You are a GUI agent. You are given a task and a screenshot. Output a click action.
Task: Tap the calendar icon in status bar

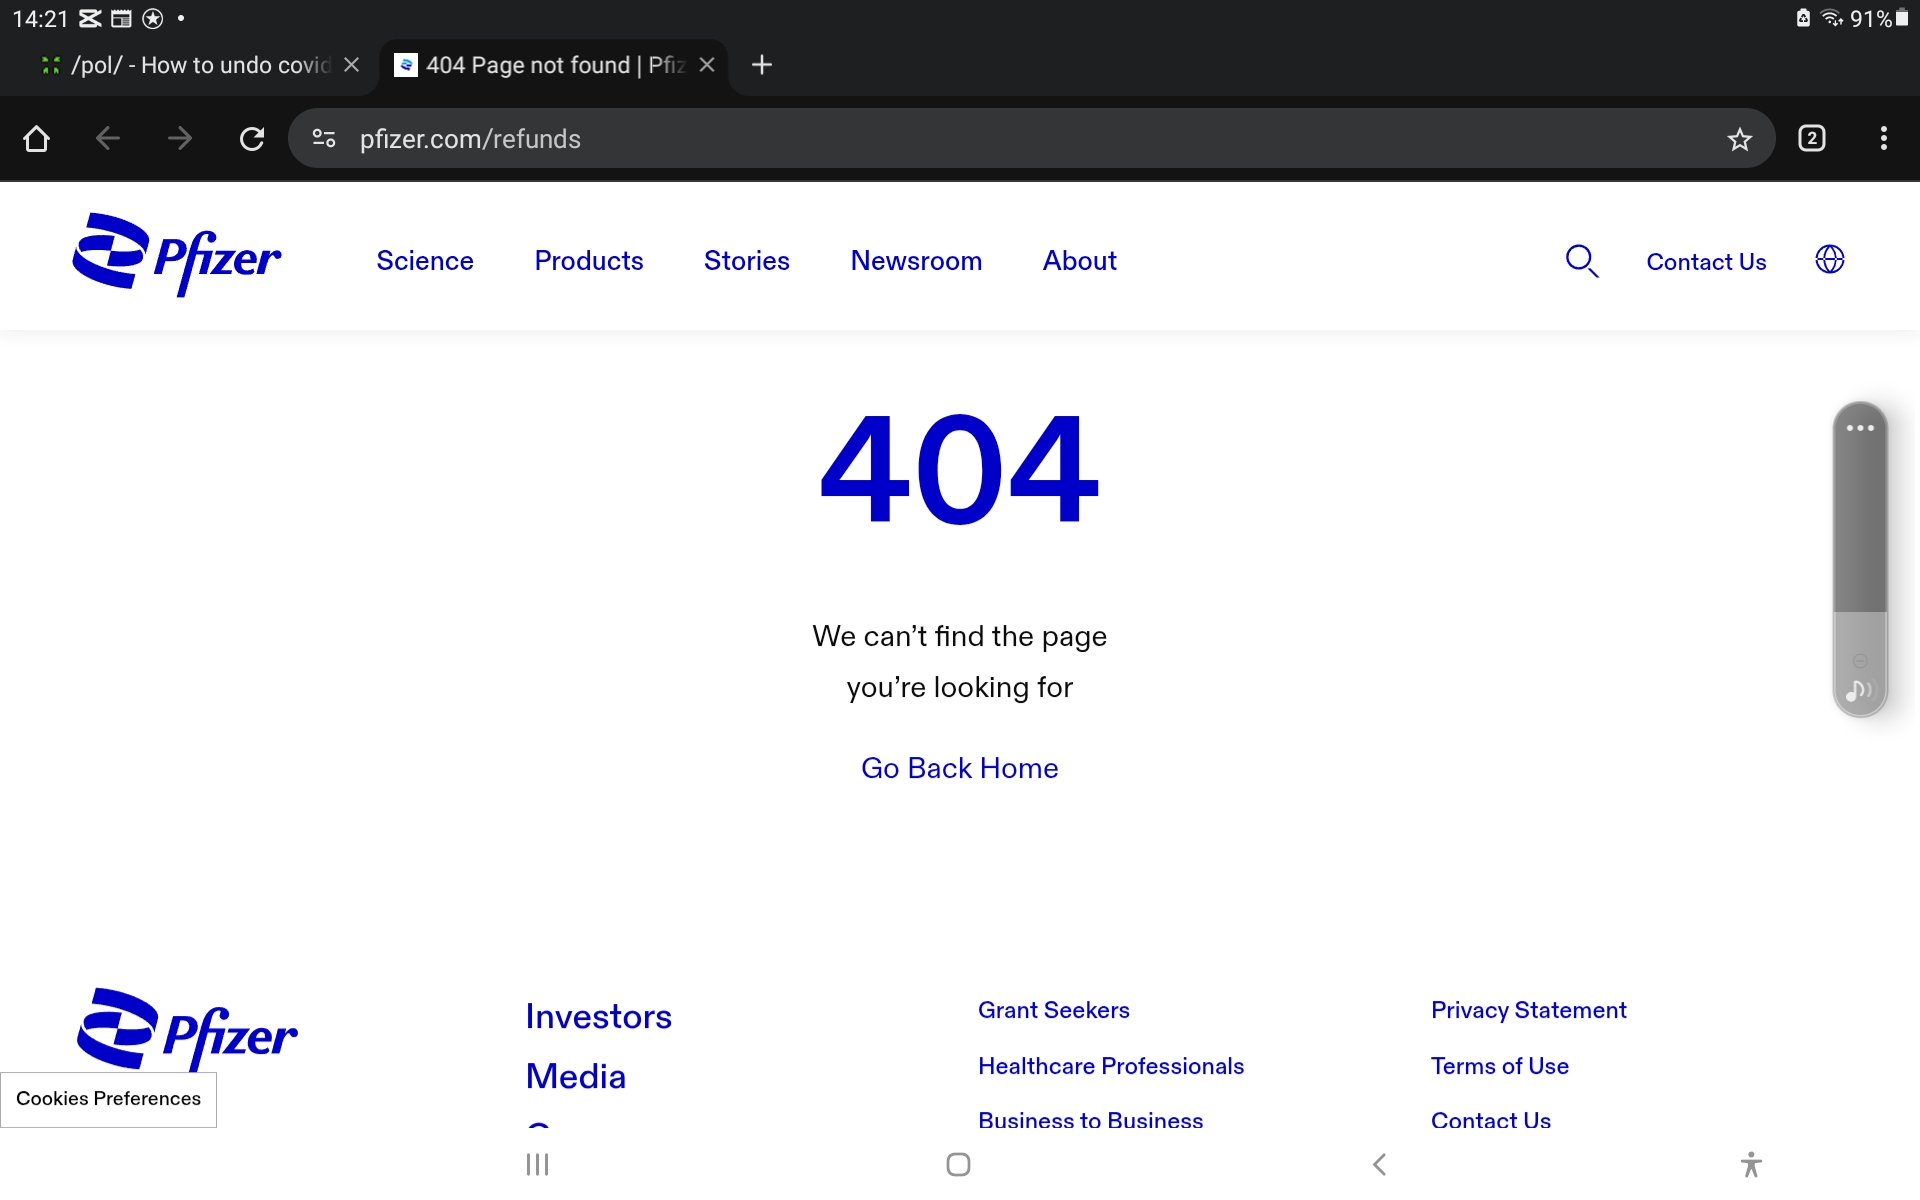121,18
